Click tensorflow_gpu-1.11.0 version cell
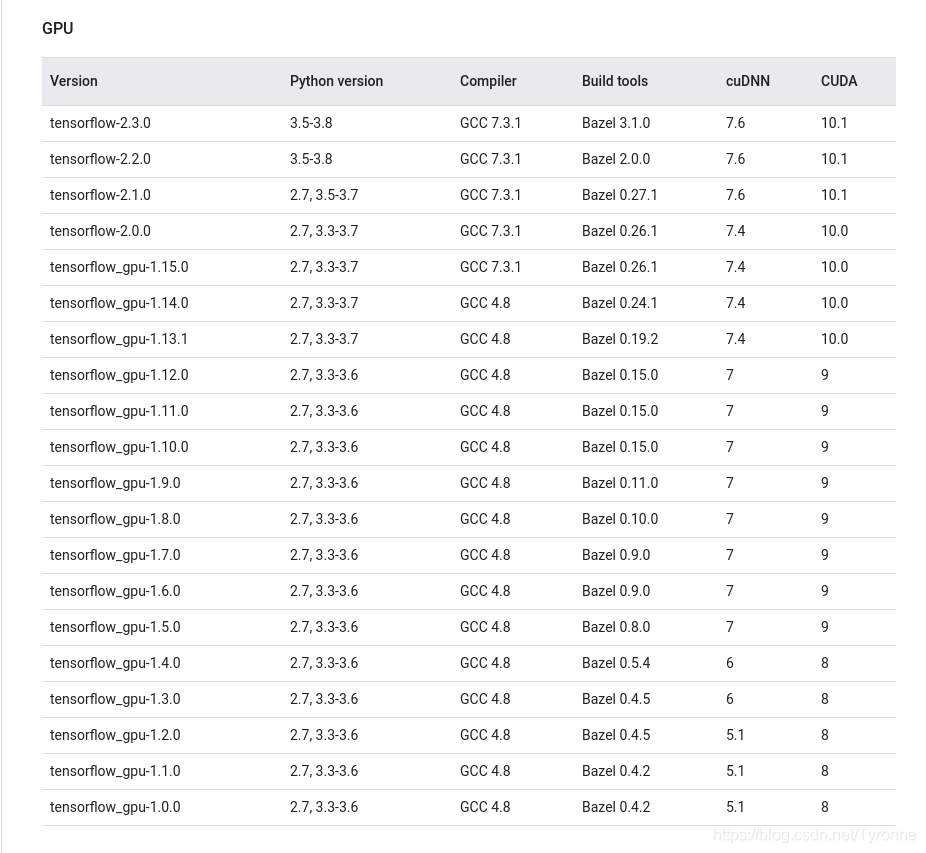Viewport: 926px width, 853px height. click(119, 411)
